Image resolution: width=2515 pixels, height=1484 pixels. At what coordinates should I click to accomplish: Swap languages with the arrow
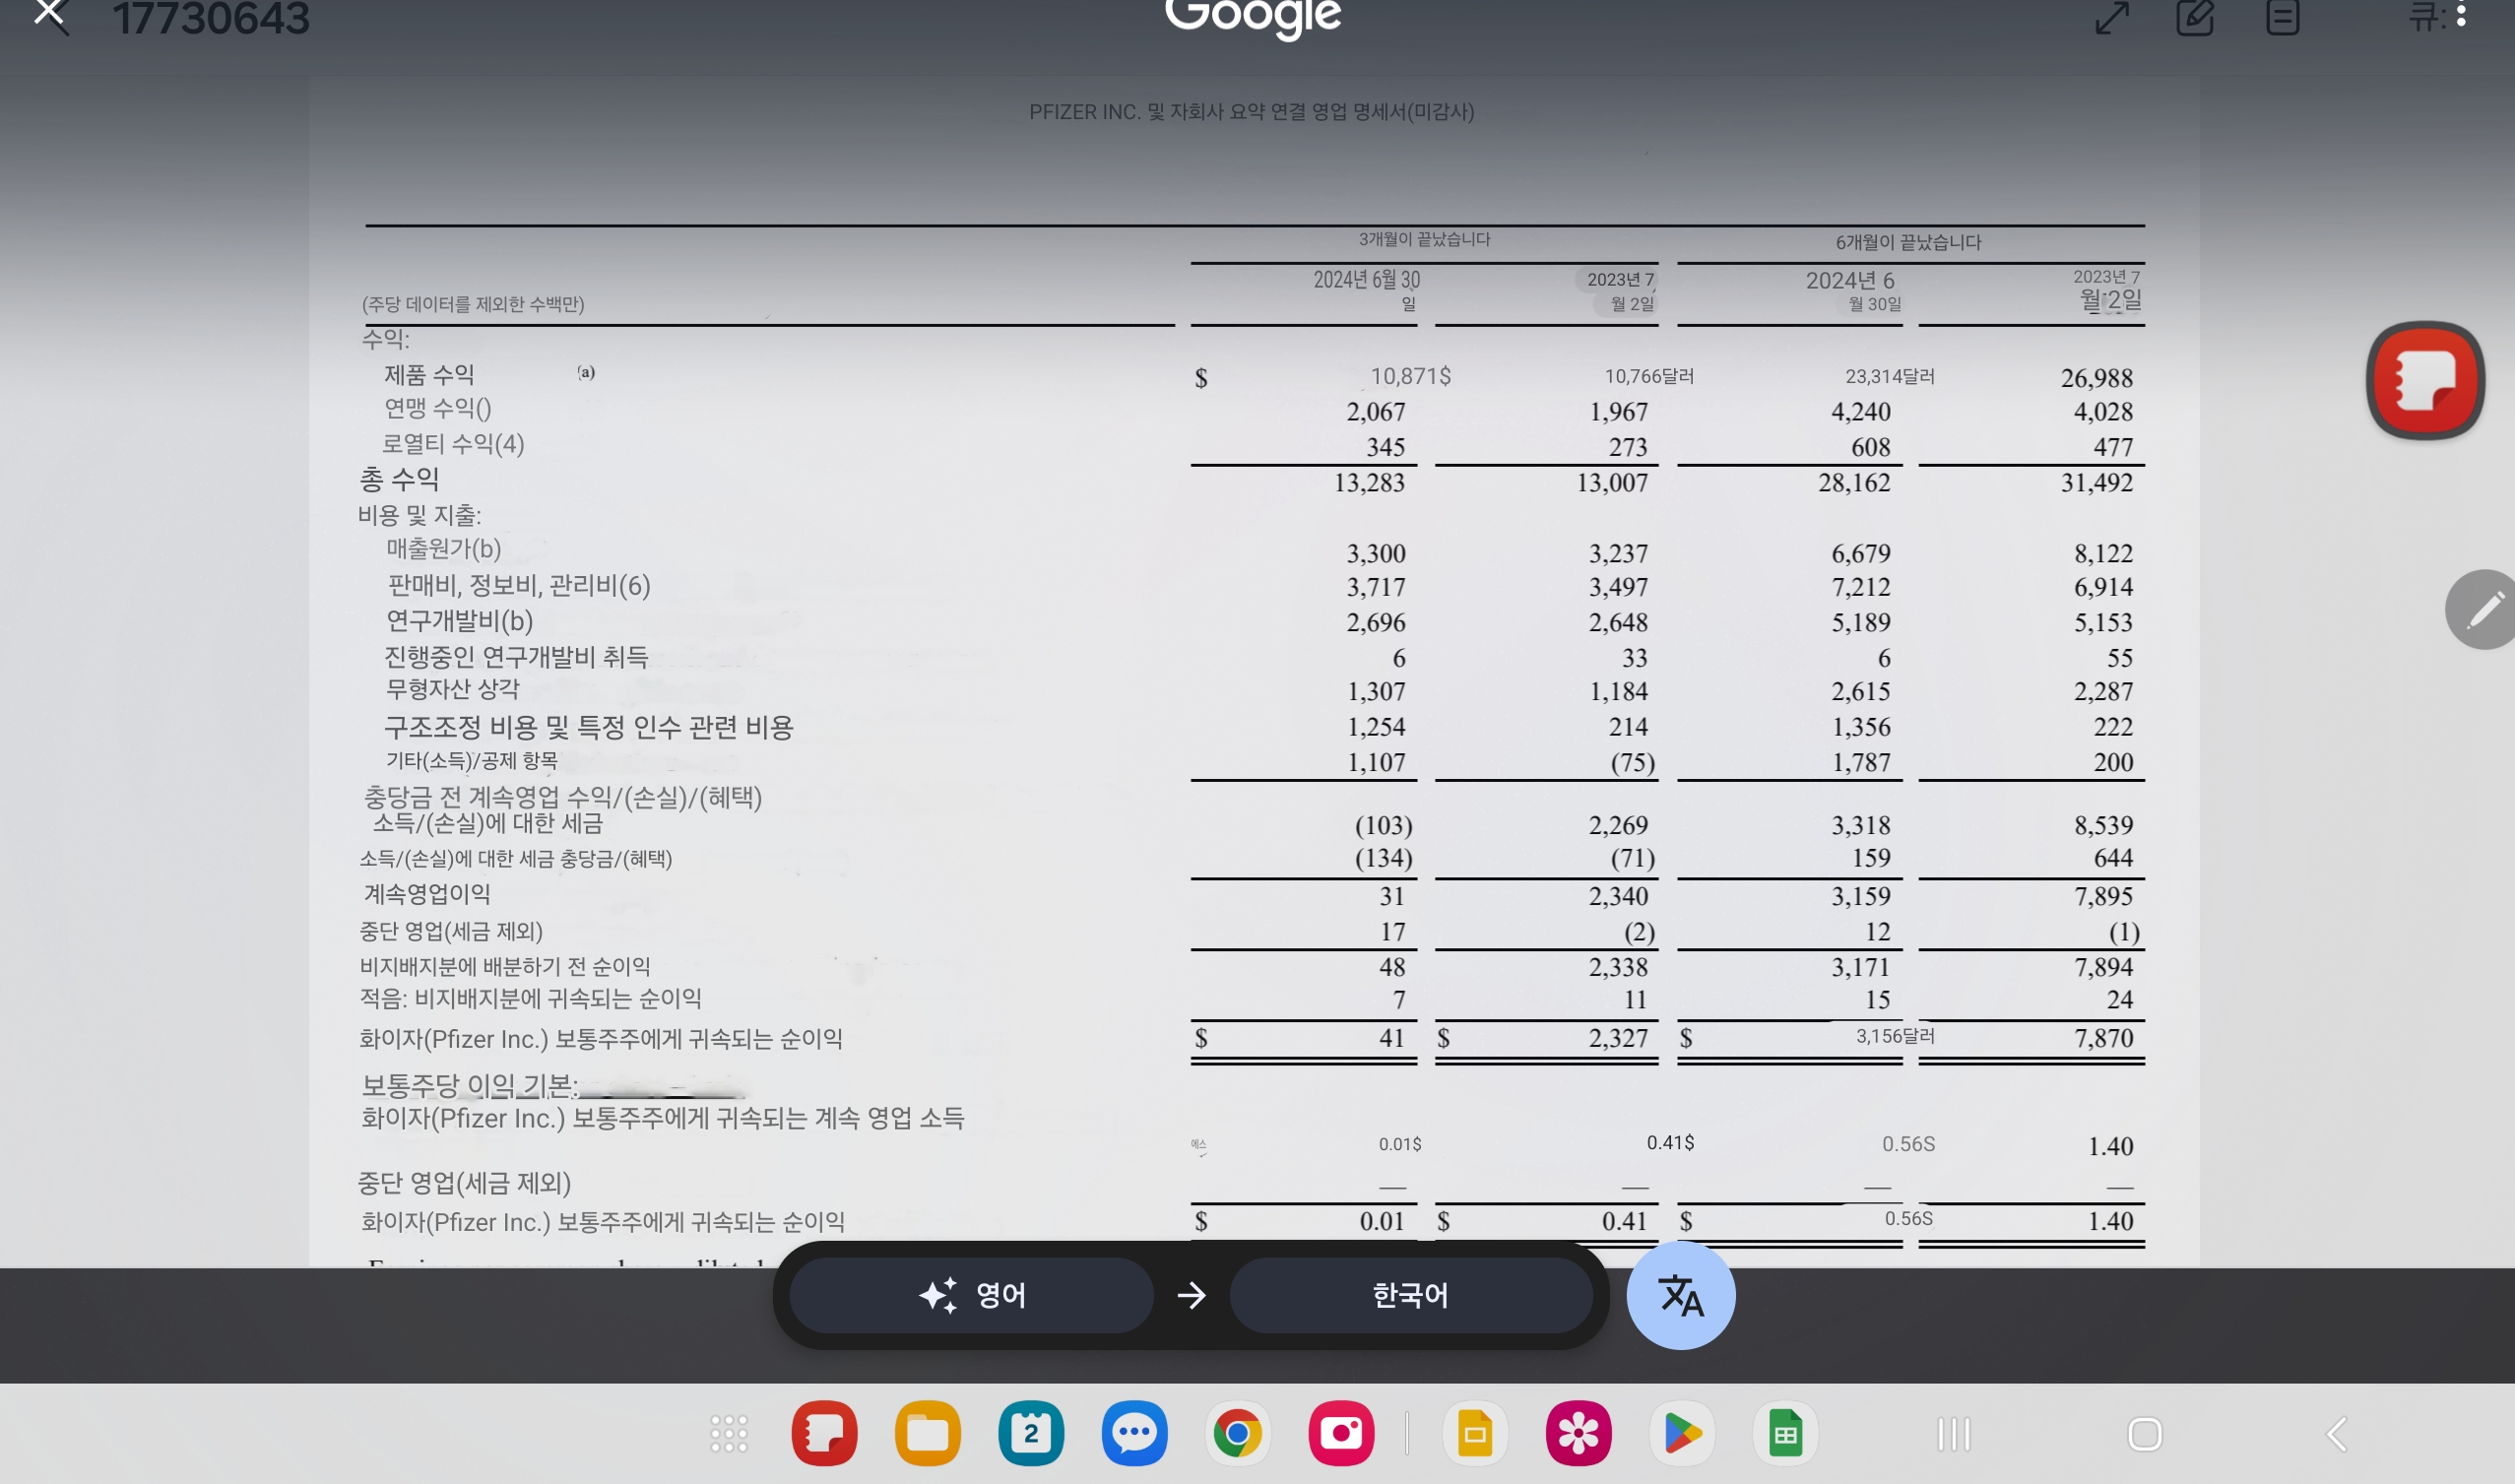tap(1191, 1295)
